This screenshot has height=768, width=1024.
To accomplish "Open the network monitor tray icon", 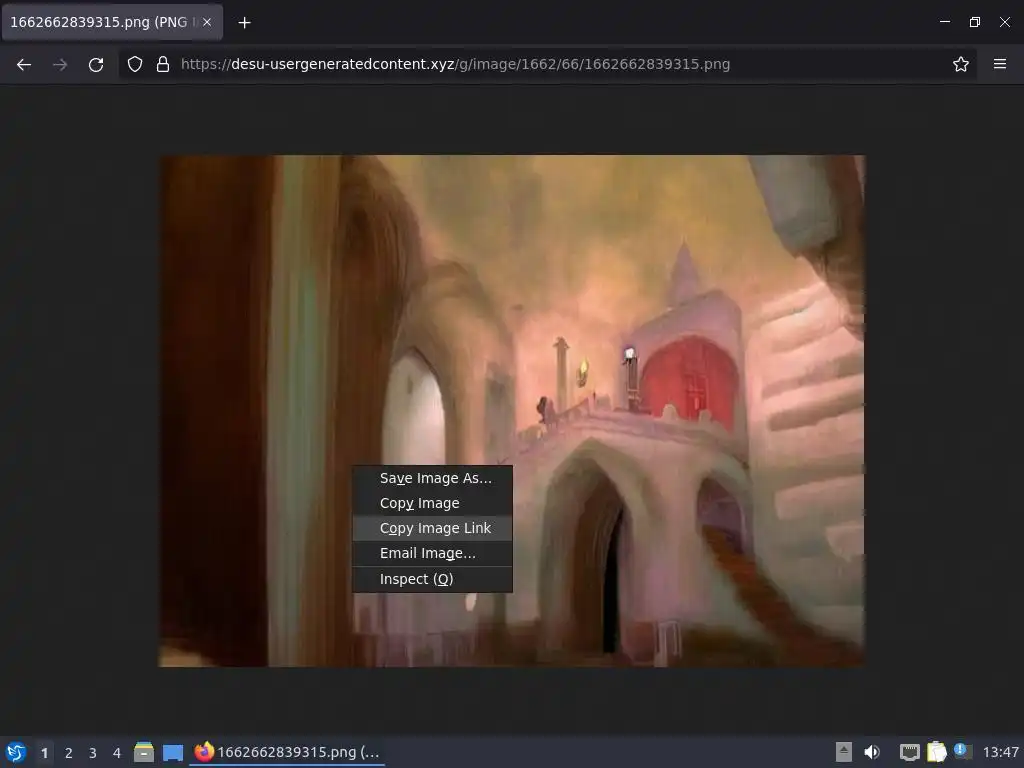I will point(910,752).
